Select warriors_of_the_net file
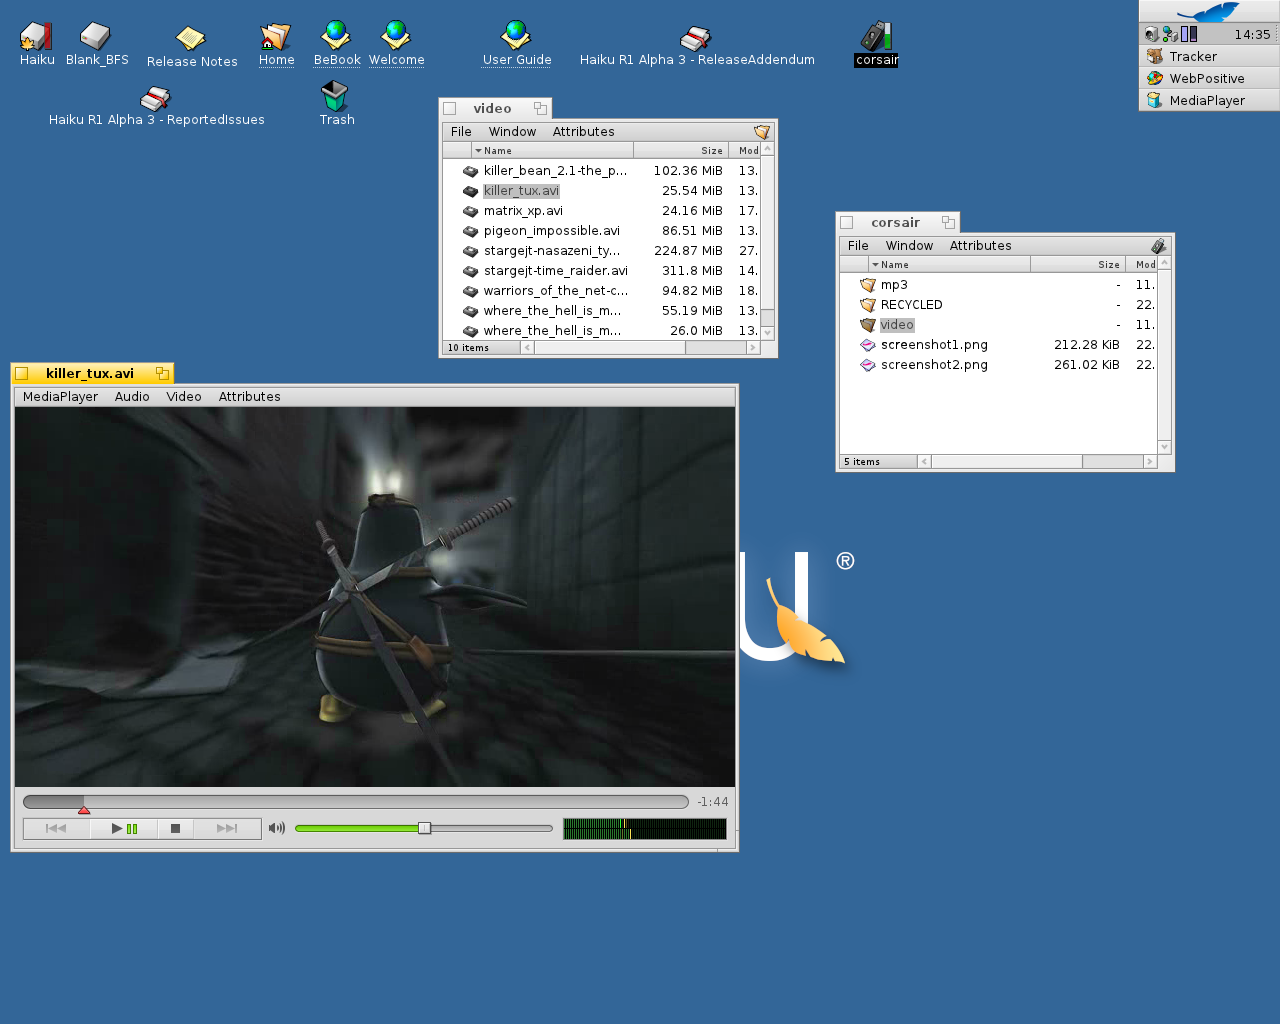 point(556,291)
